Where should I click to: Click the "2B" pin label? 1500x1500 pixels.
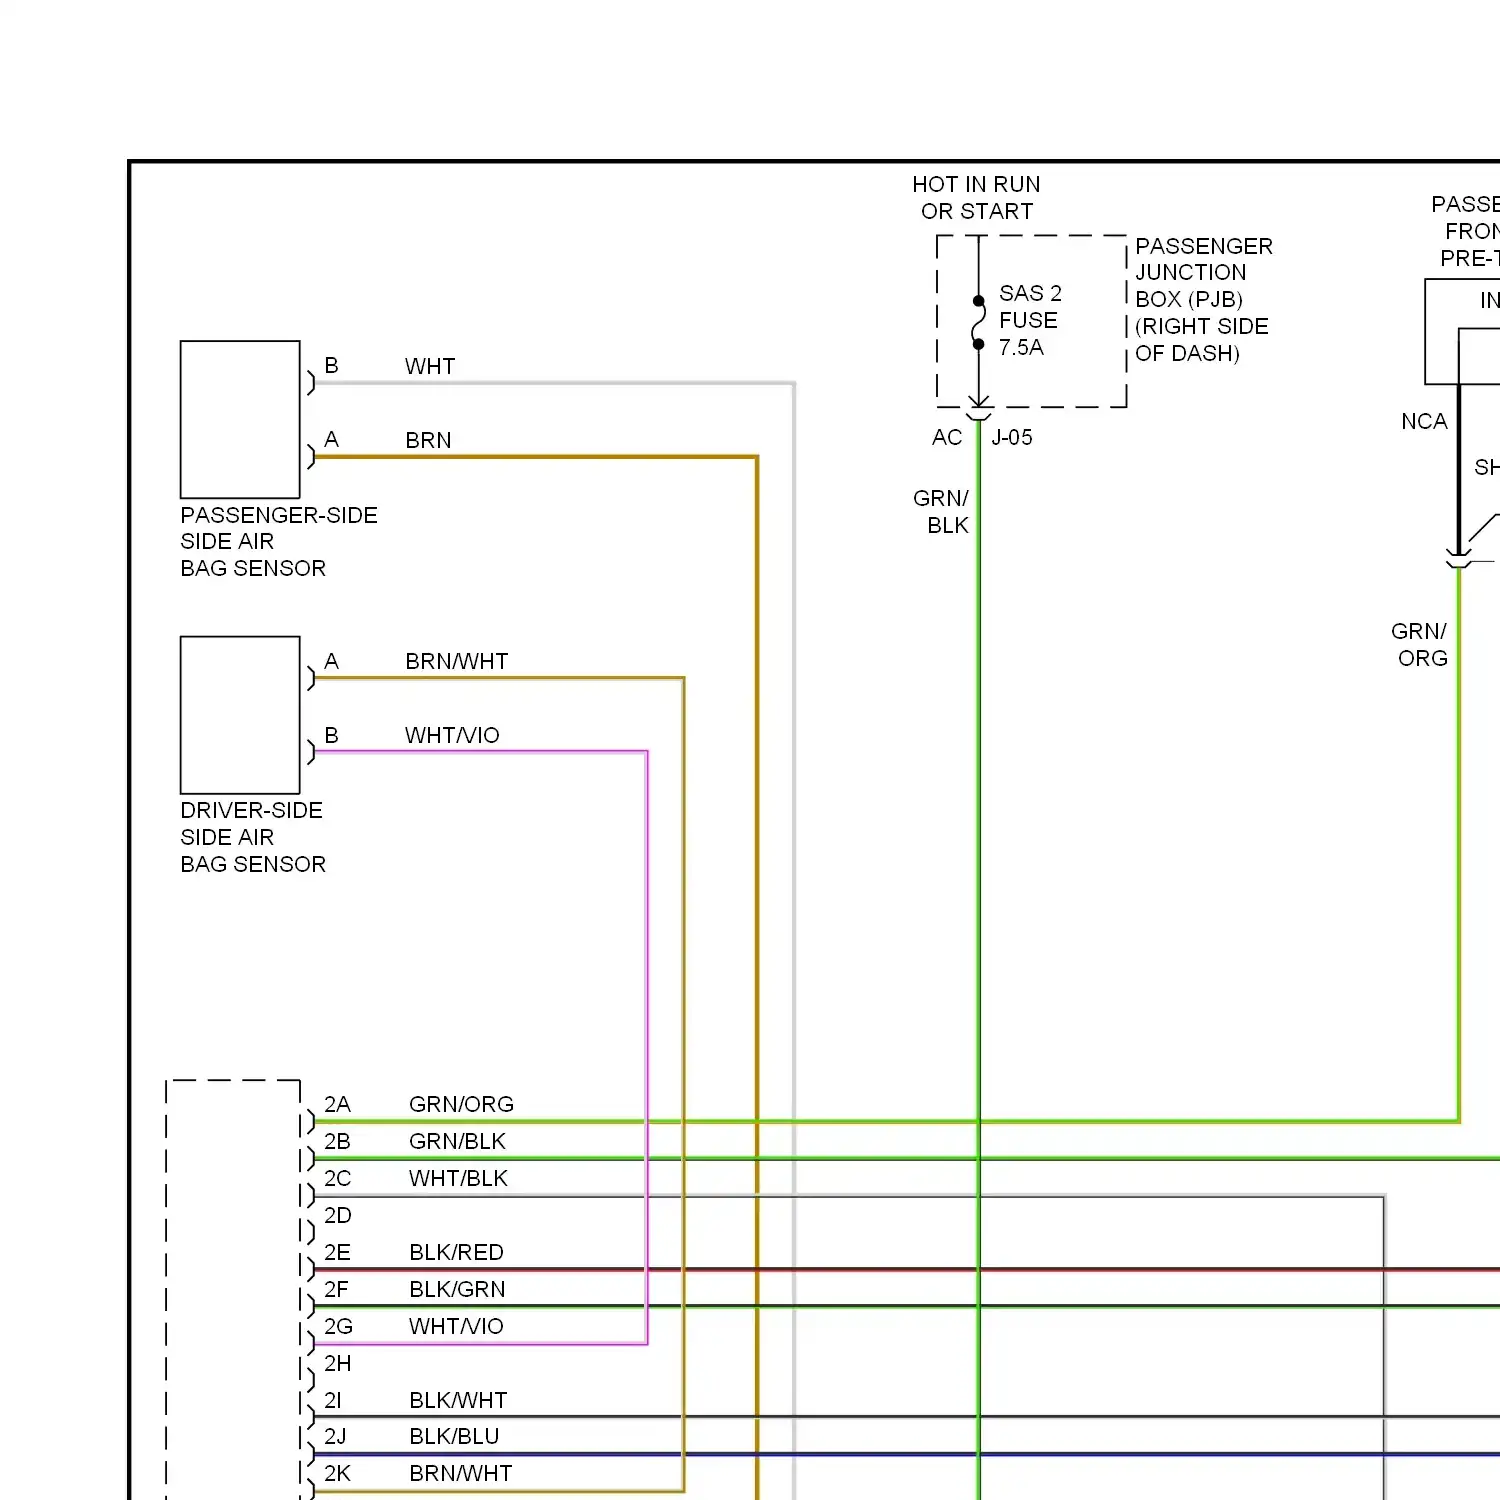[x=337, y=1141]
